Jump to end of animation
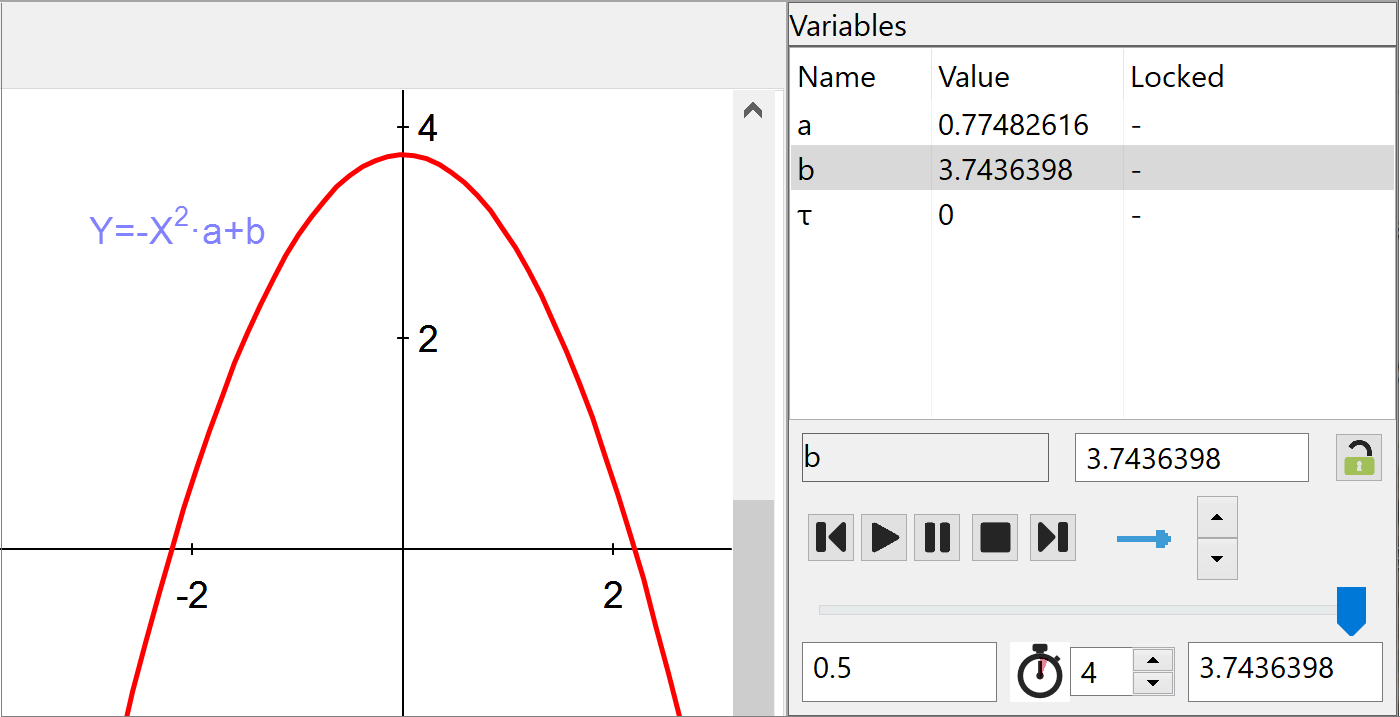This screenshot has width=1400, height=717. click(x=1052, y=538)
